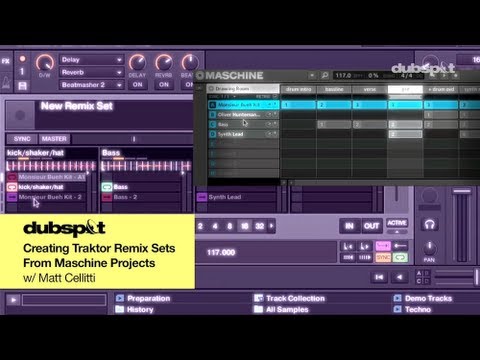Click the Bass slot waveform
Screen dimensions: 480x360
click(x=146, y=166)
